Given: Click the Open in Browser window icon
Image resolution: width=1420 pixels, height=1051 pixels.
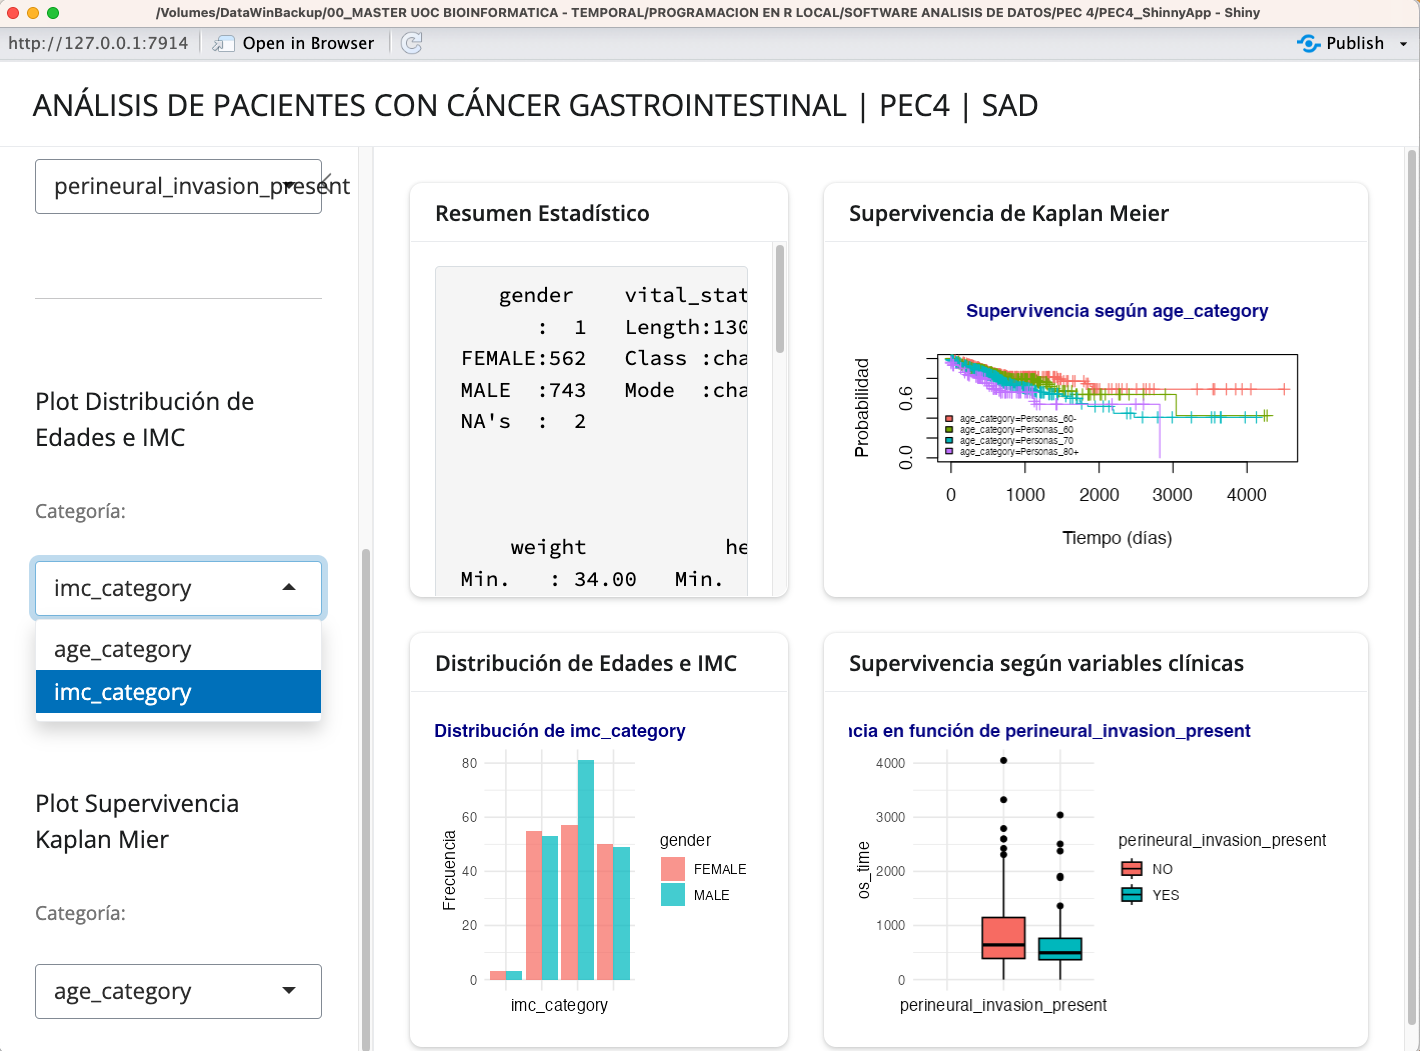Looking at the screenshot, I should (x=222, y=43).
